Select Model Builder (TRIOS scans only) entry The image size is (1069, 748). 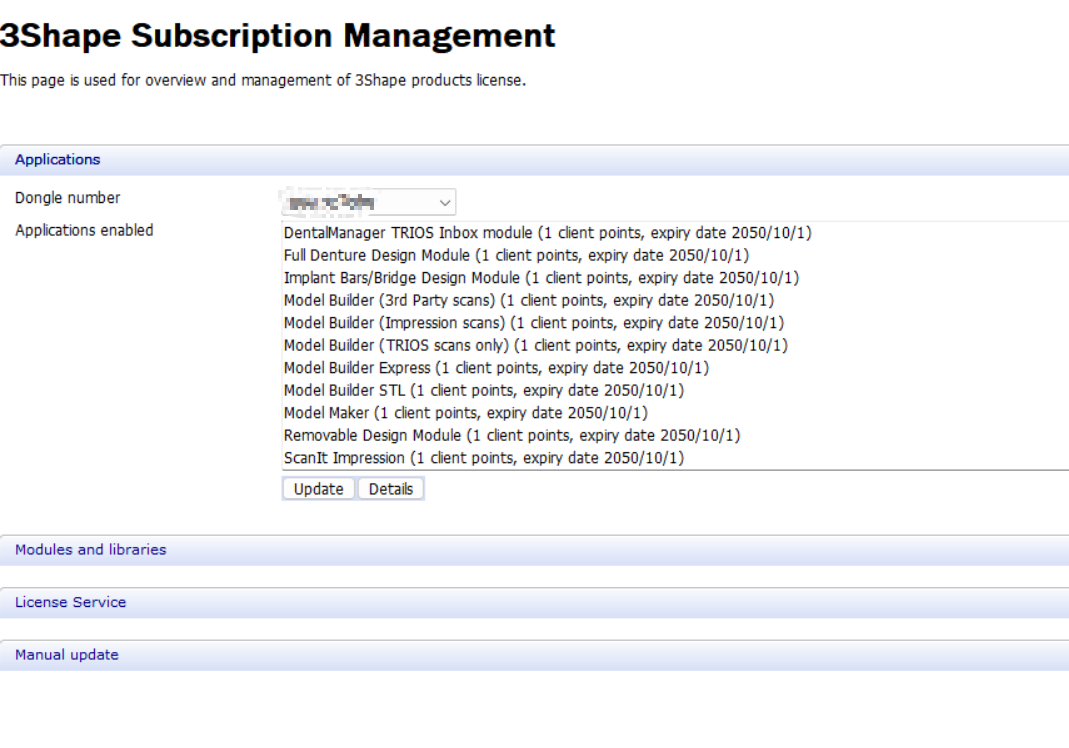pyautogui.click(x=535, y=346)
